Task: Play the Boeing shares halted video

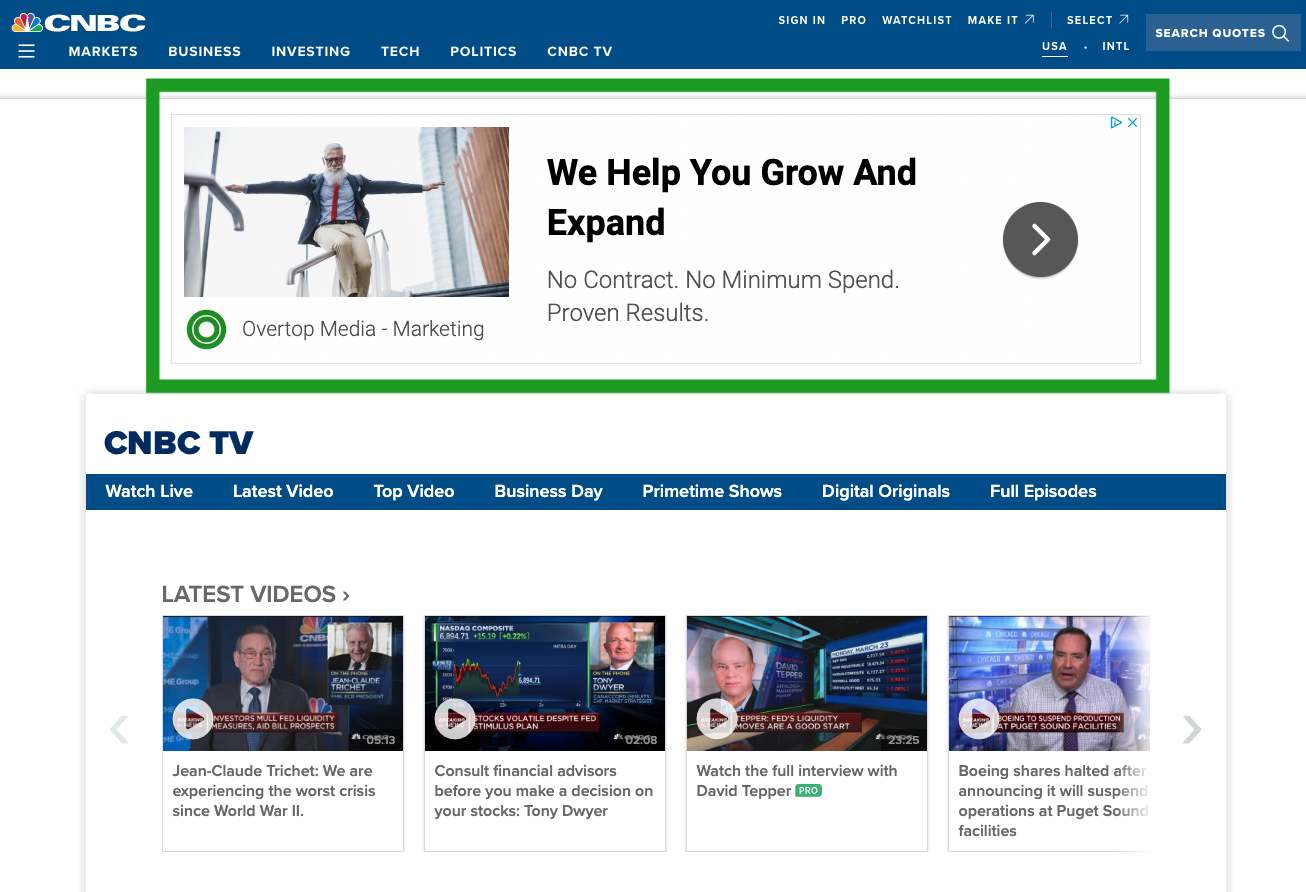Action: click(979, 718)
